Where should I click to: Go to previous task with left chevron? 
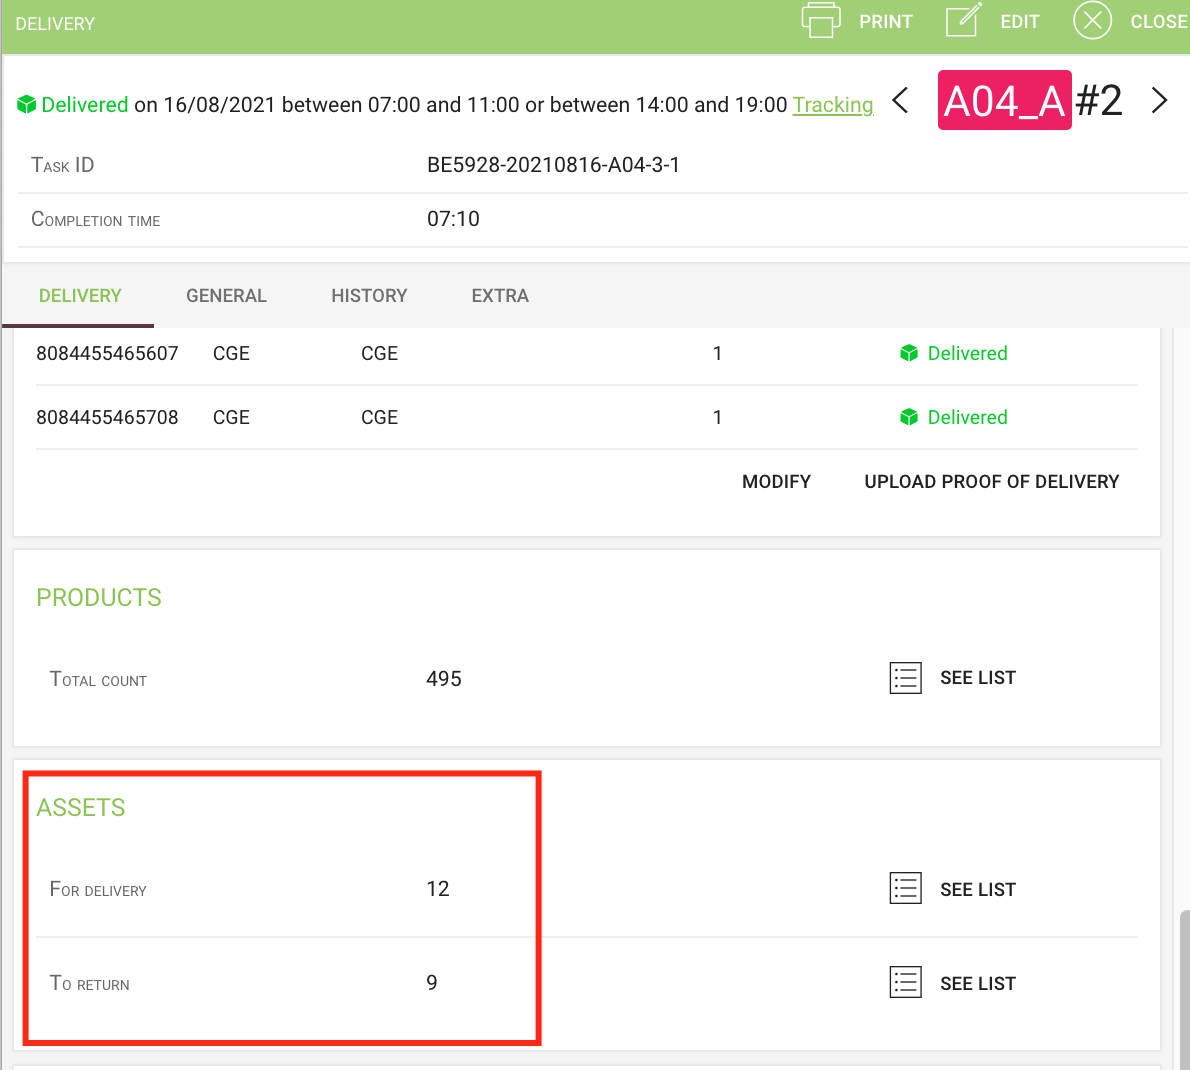(x=900, y=100)
